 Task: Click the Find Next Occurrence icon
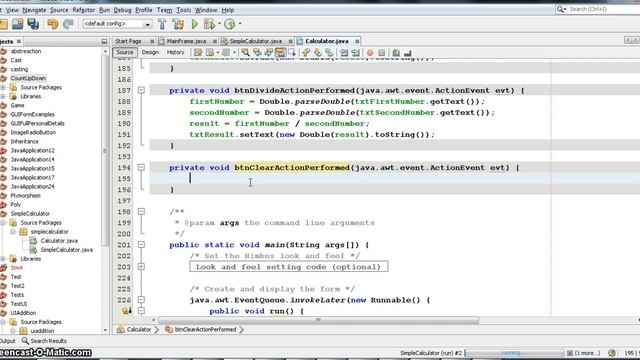pyautogui.click(x=269, y=53)
